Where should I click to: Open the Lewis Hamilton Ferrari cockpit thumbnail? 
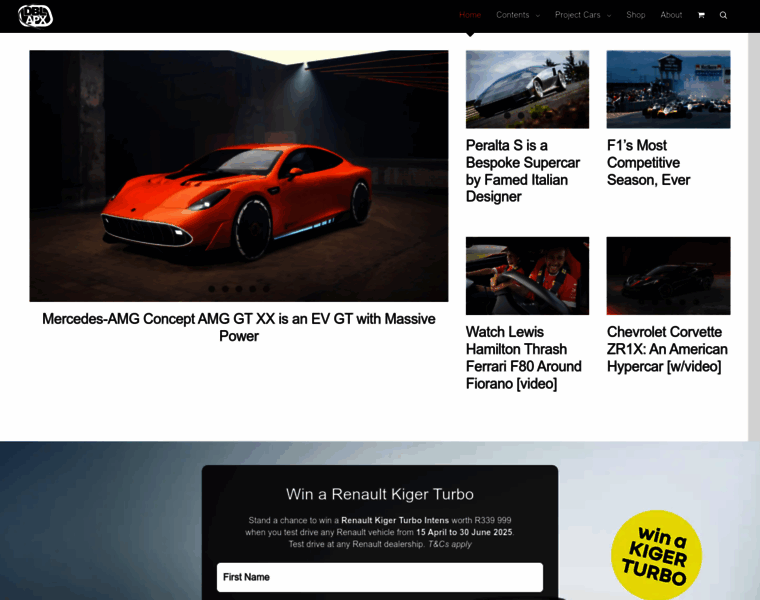pyautogui.click(x=527, y=276)
